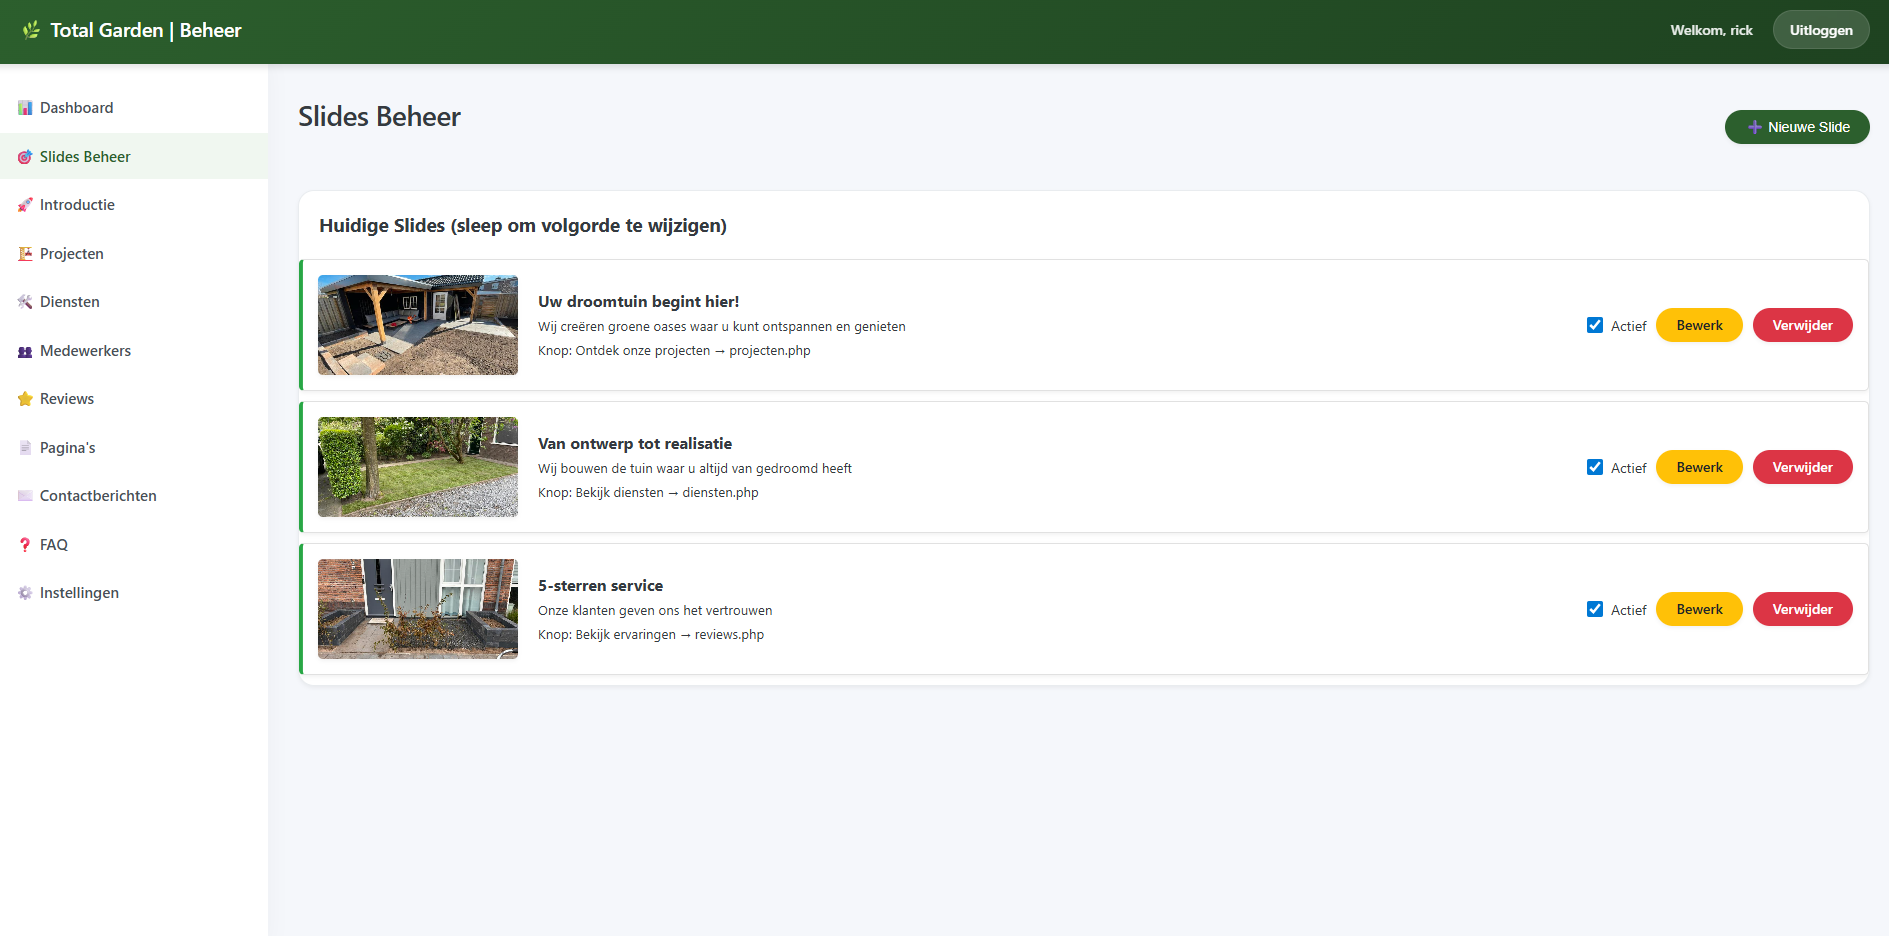Open Instellingen in the sidebar
1889x936 pixels.
pos(134,593)
